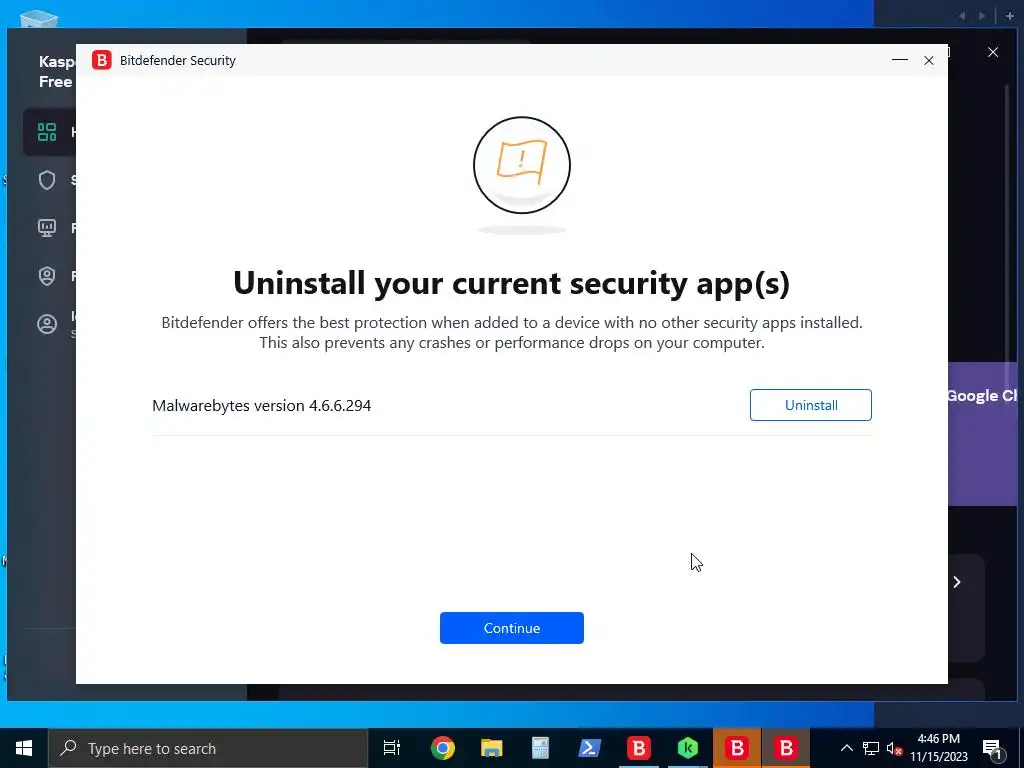Screen dimensions: 1024x768
Task: Click the blue Continue button
Action: pyautogui.click(x=511, y=628)
